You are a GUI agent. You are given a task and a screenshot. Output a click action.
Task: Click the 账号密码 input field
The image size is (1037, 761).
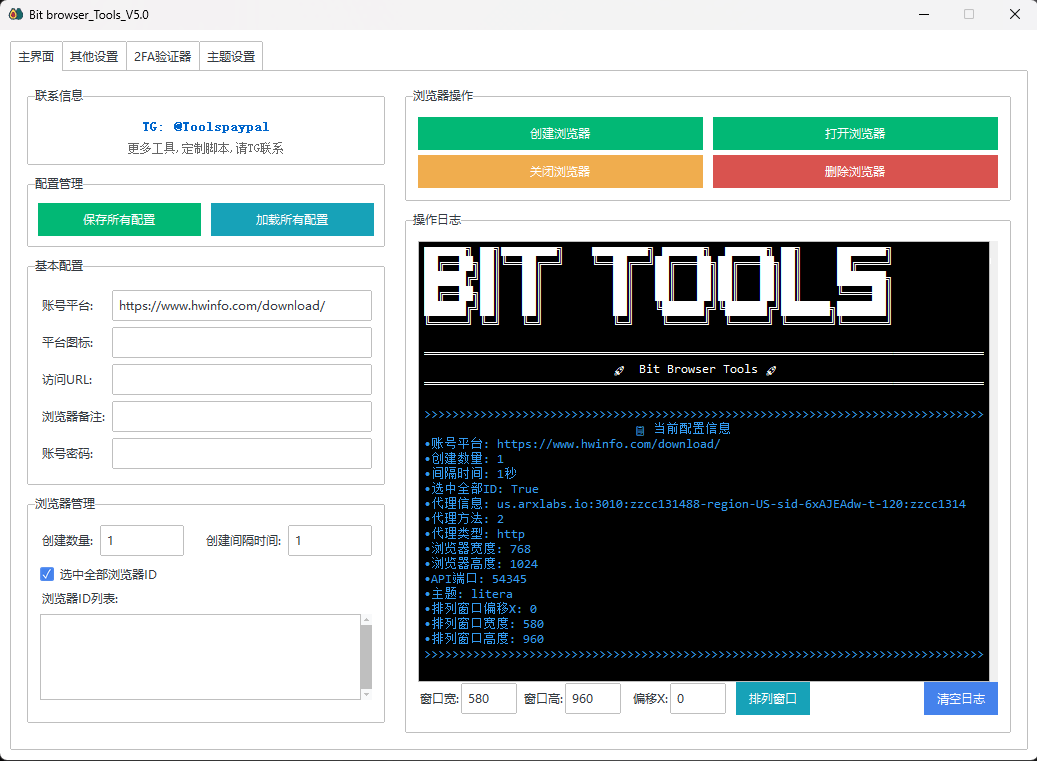[241, 453]
